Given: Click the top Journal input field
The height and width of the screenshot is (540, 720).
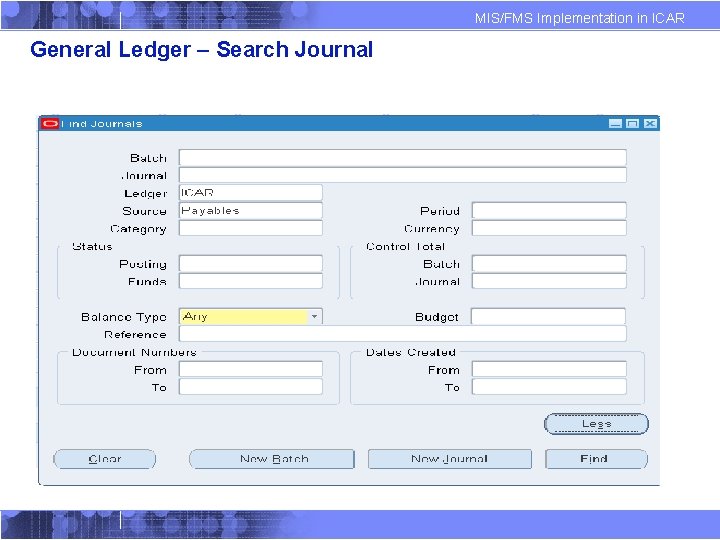Looking at the screenshot, I should click(403, 175).
